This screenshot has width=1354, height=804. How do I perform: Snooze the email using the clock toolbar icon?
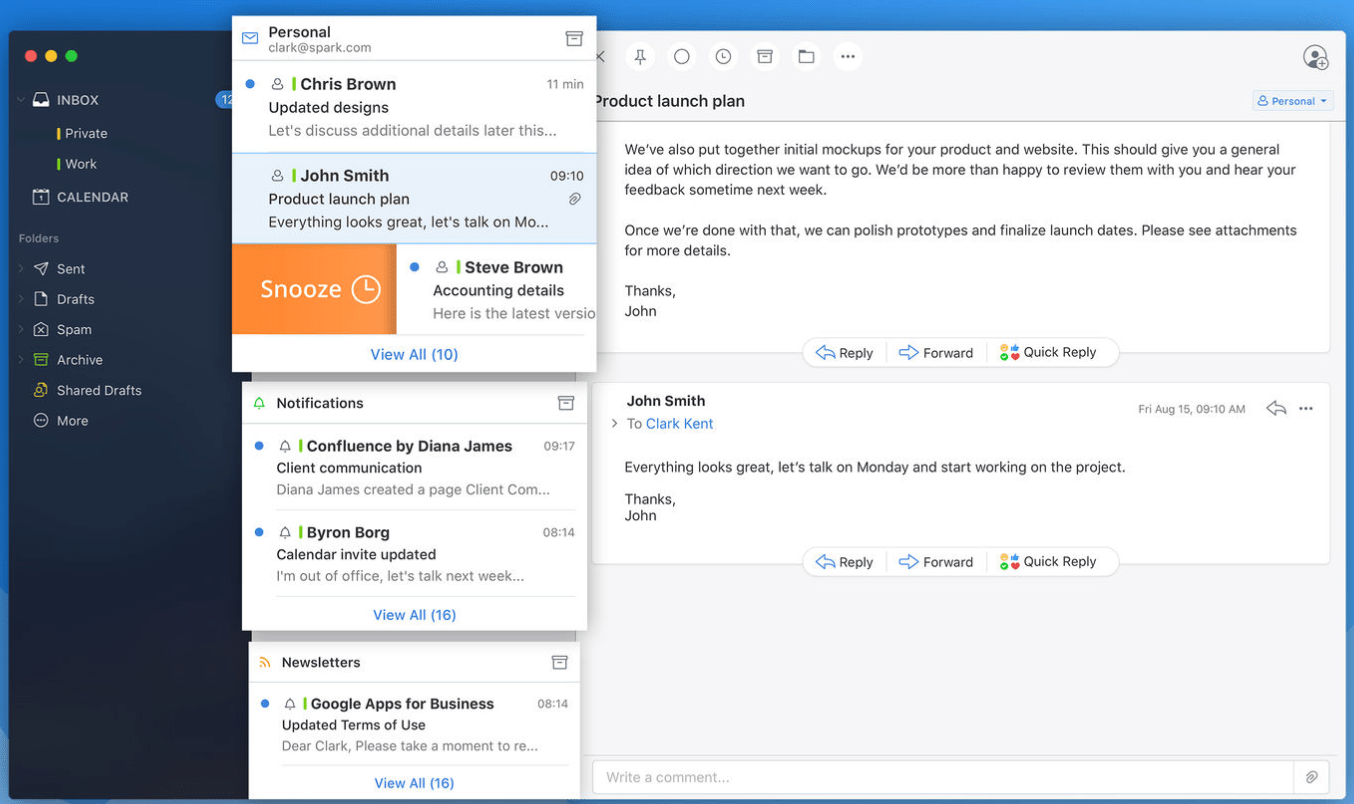point(723,57)
